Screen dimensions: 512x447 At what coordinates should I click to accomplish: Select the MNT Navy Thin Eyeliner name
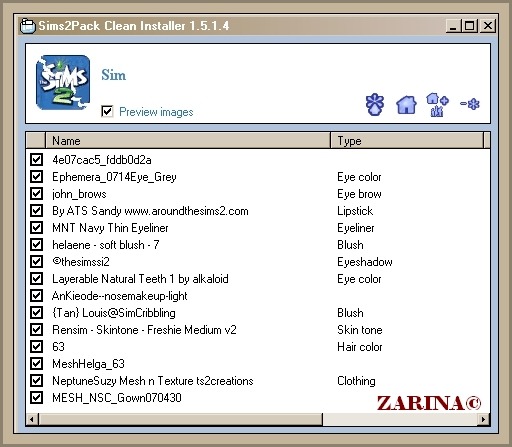tap(110, 228)
